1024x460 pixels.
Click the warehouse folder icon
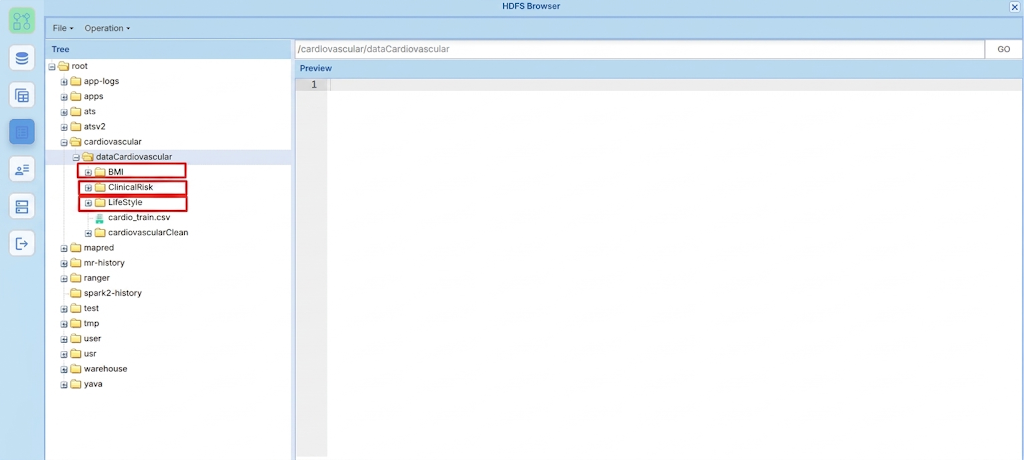click(x=75, y=369)
